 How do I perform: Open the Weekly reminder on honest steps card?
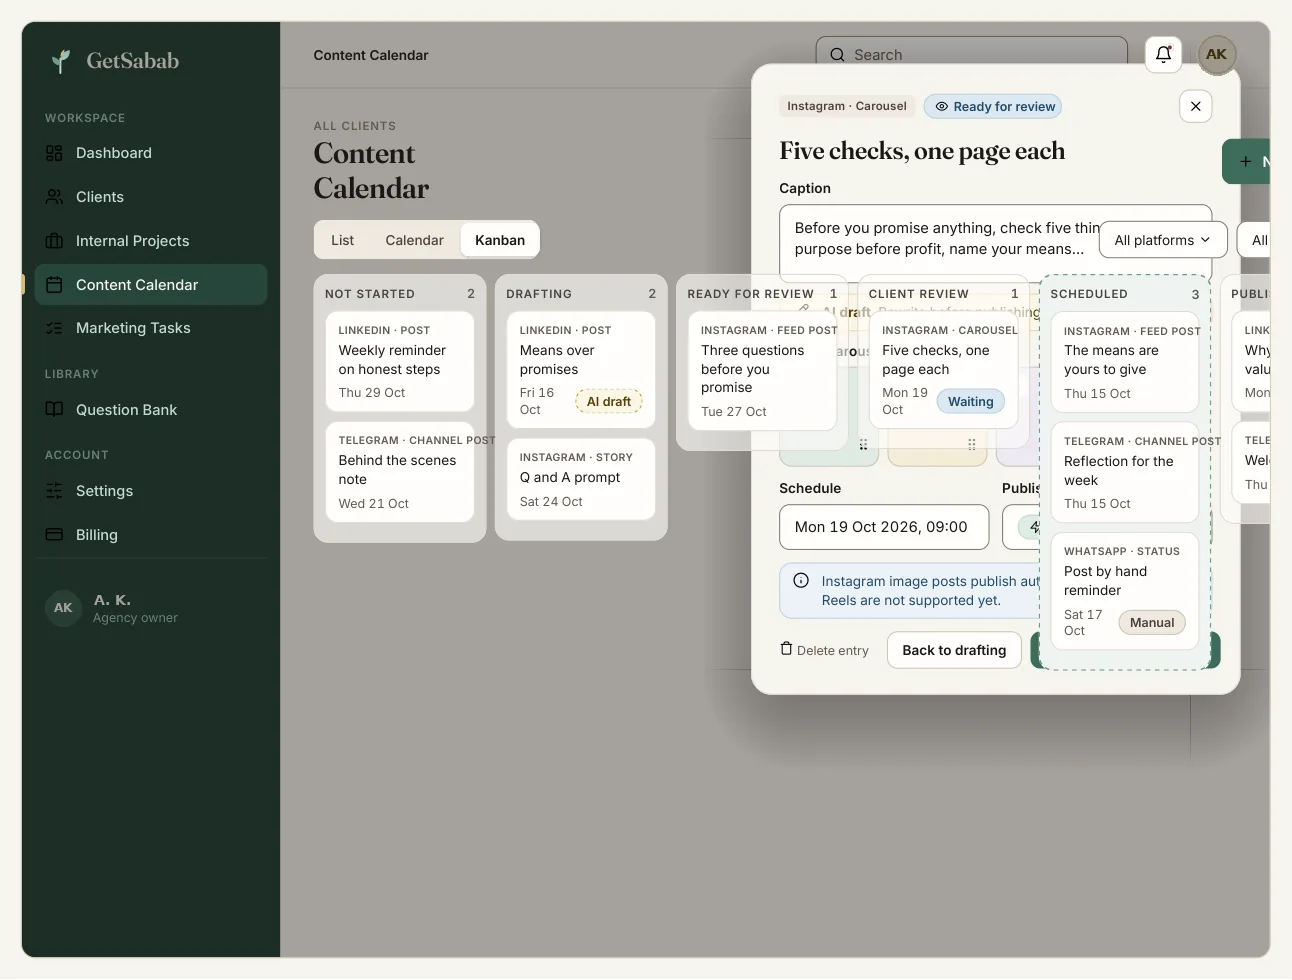[x=400, y=362]
